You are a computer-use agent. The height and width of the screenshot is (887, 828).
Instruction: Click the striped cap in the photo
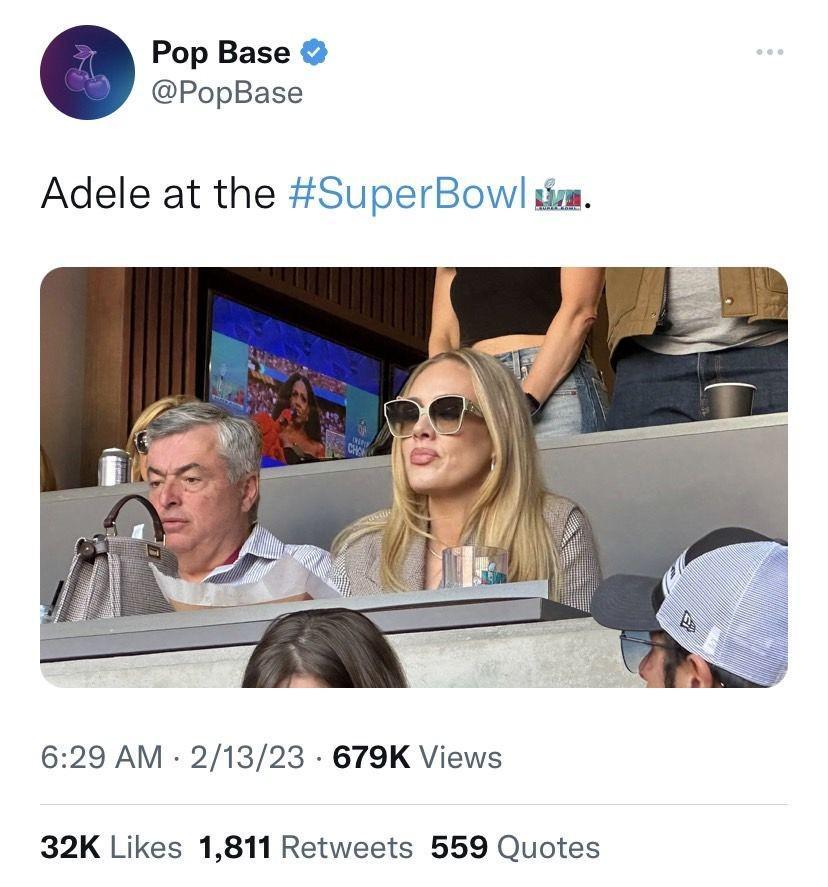719,605
